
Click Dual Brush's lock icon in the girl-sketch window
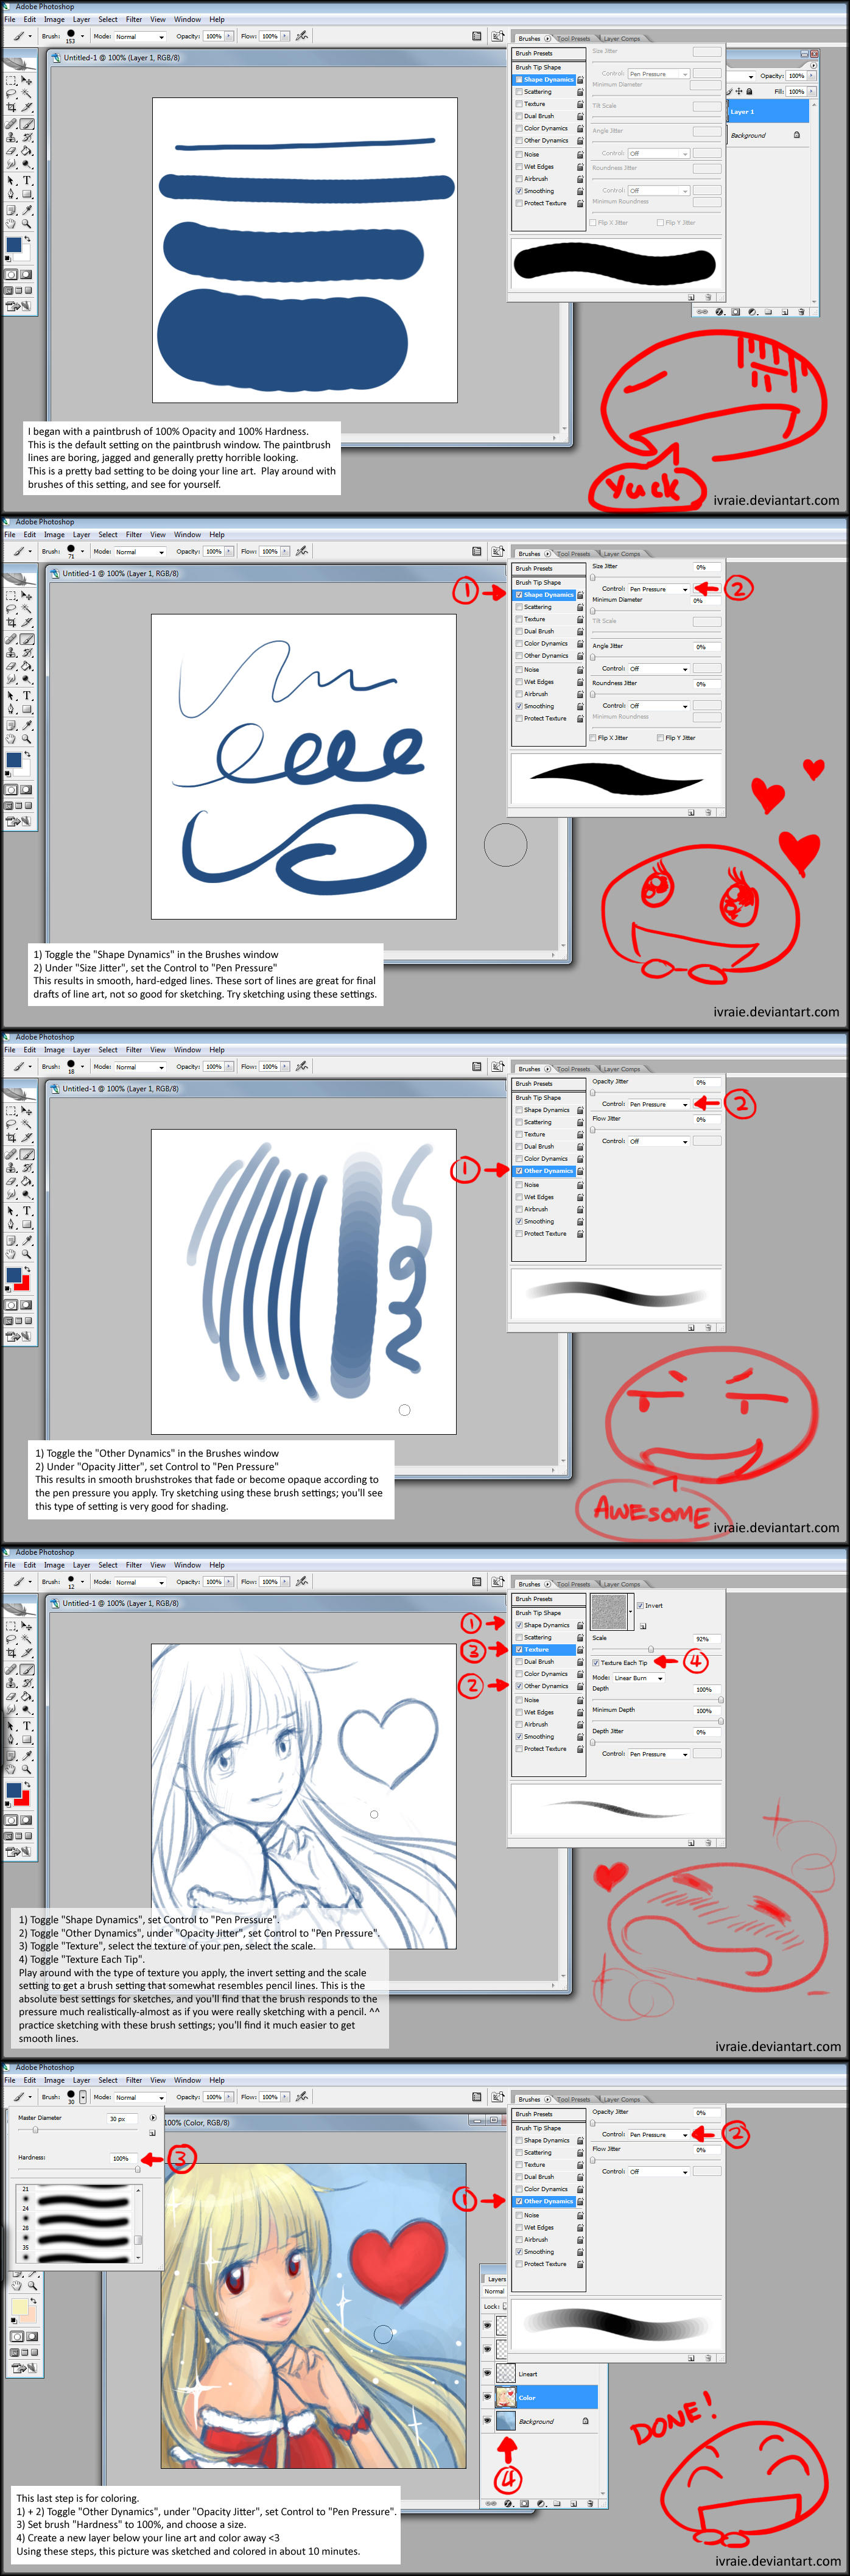point(580,1662)
